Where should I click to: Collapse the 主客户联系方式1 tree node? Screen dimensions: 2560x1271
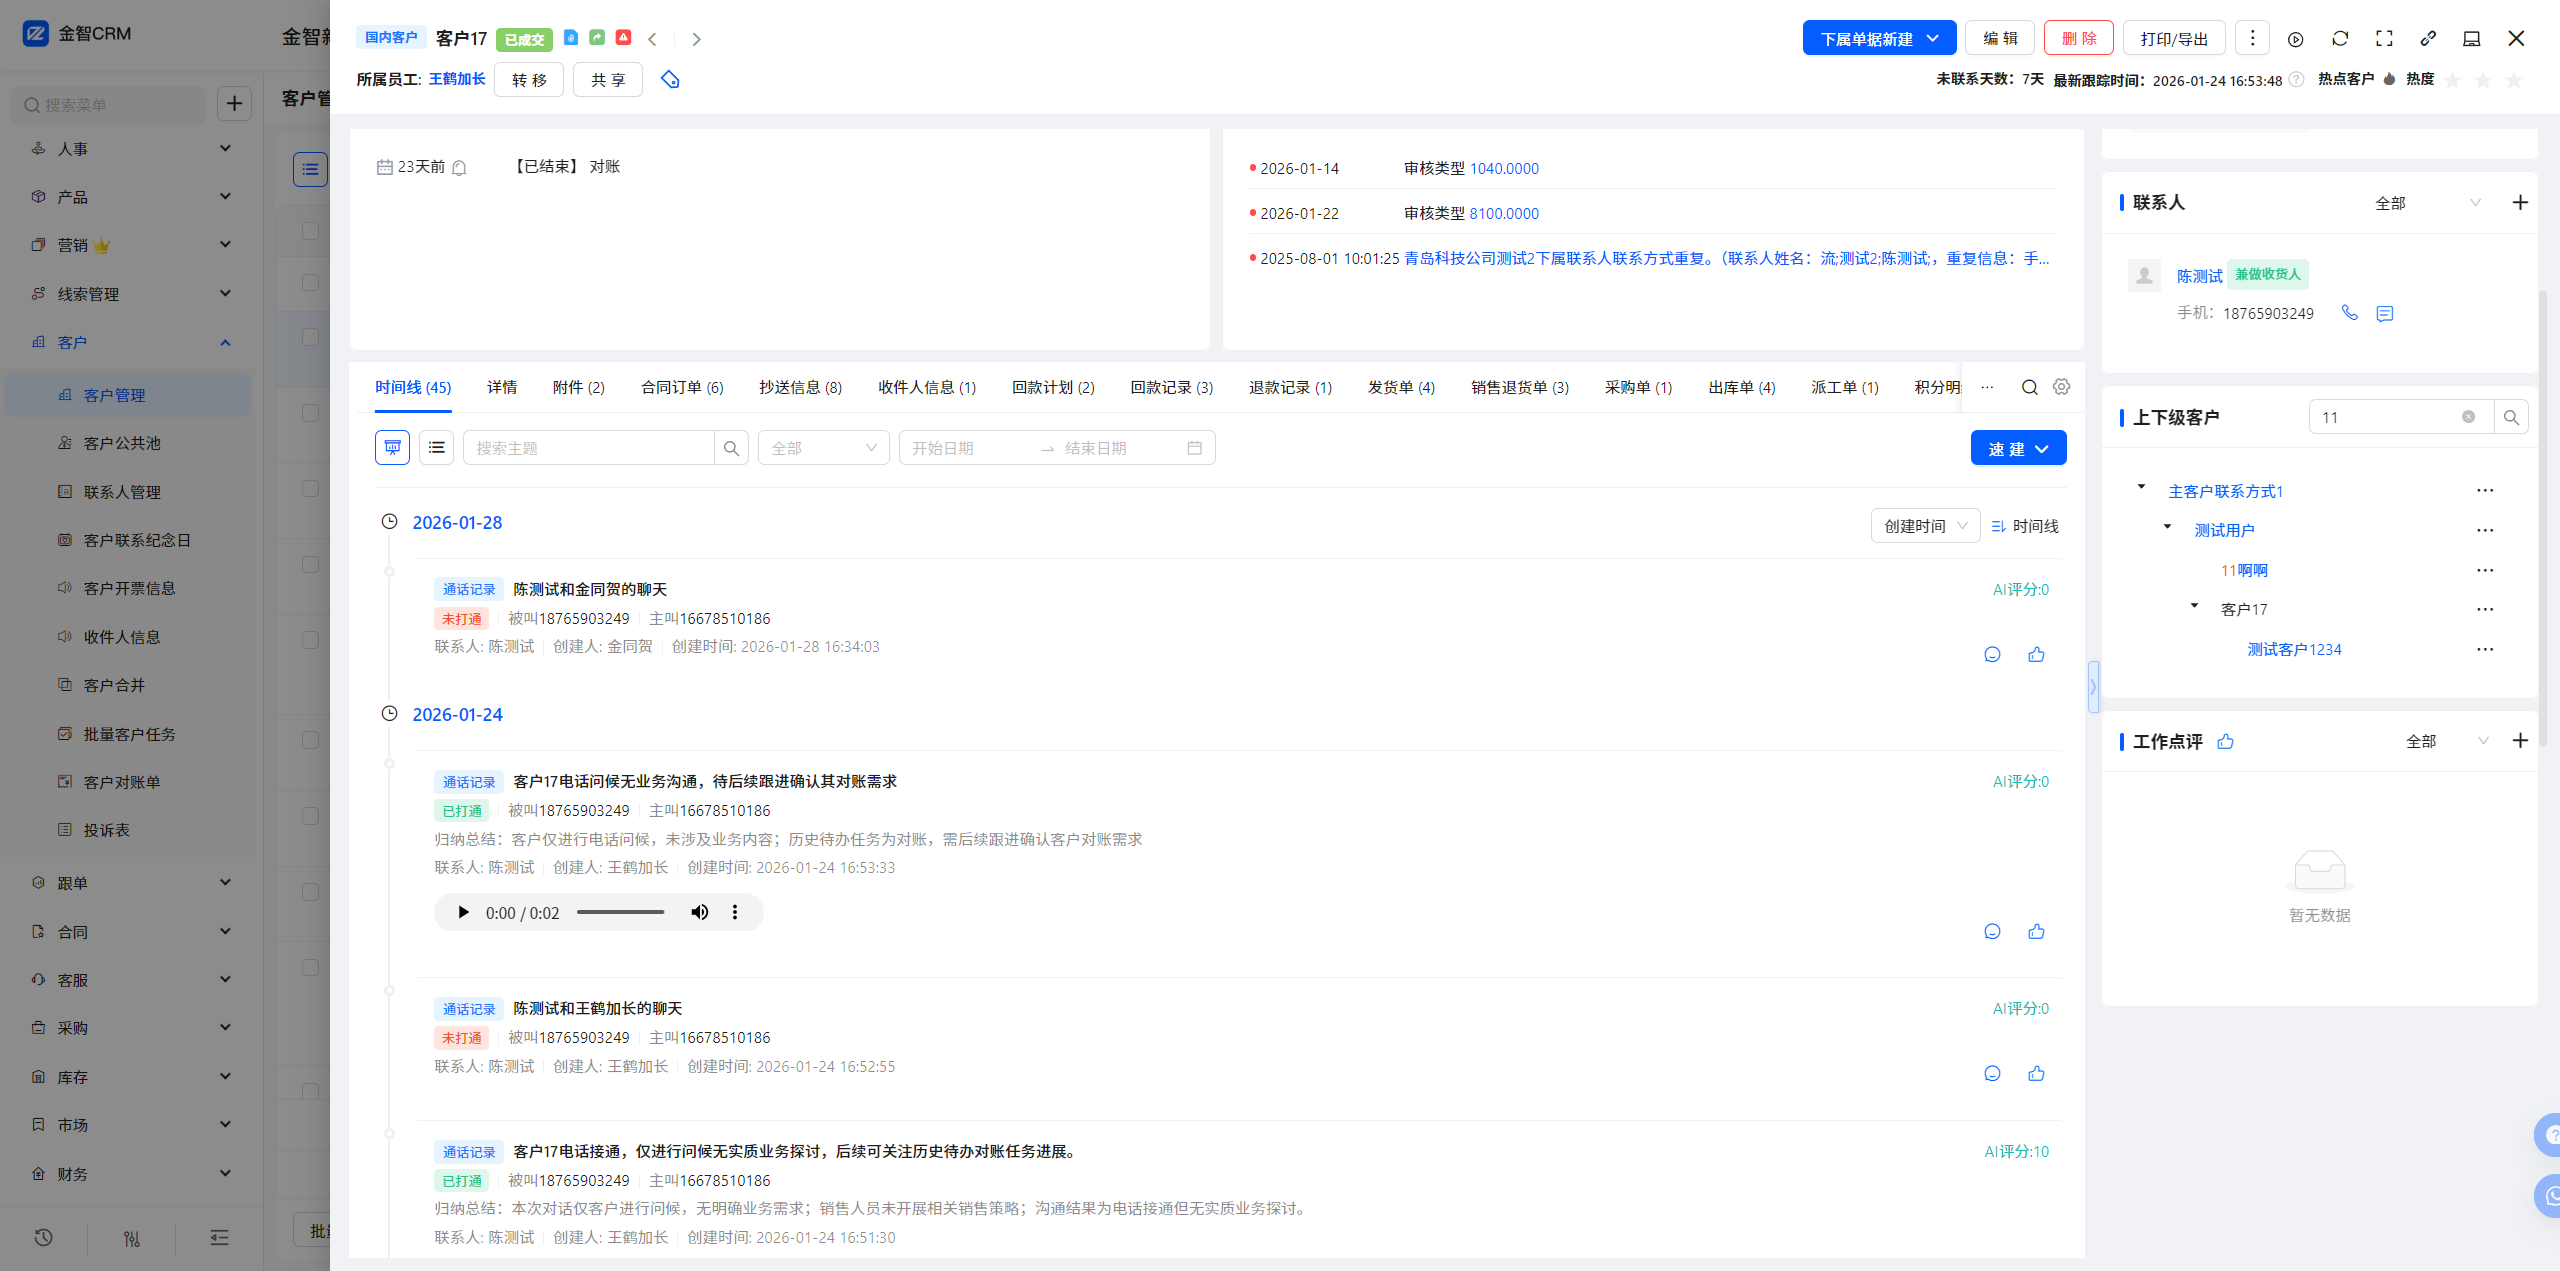click(2141, 487)
